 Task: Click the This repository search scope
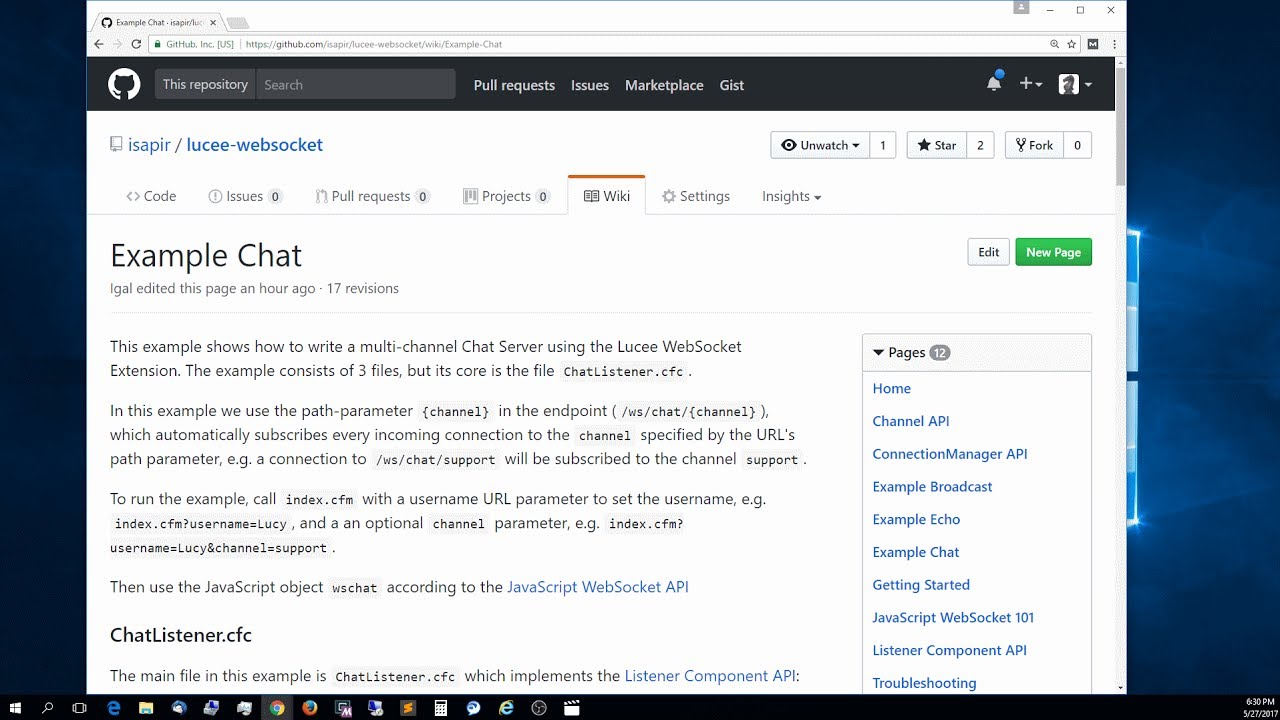205,85
